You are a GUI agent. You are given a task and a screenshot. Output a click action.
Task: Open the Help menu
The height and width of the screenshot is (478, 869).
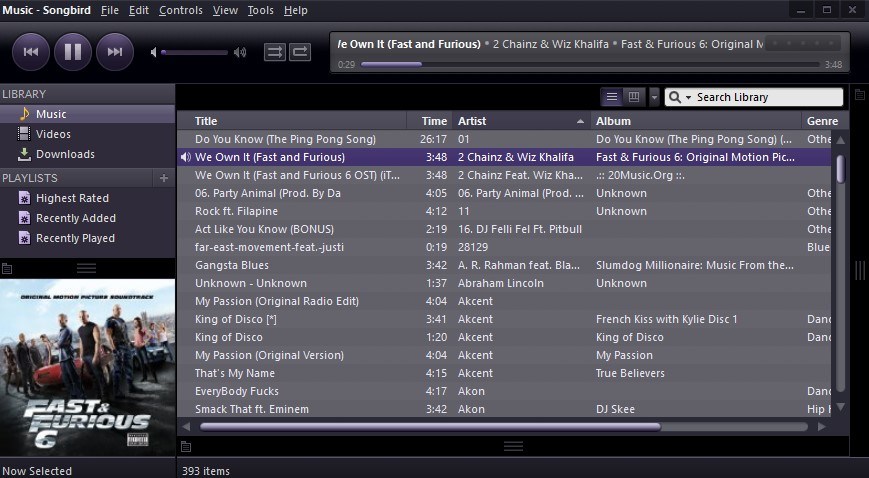tap(295, 11)
